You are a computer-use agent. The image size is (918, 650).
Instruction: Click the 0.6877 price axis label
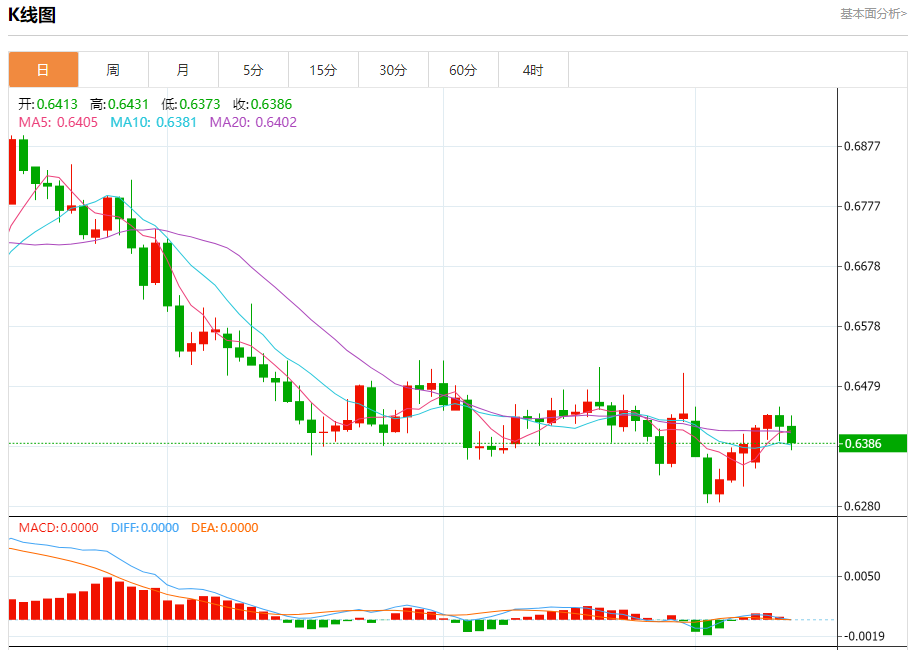[x=862, y=146]
